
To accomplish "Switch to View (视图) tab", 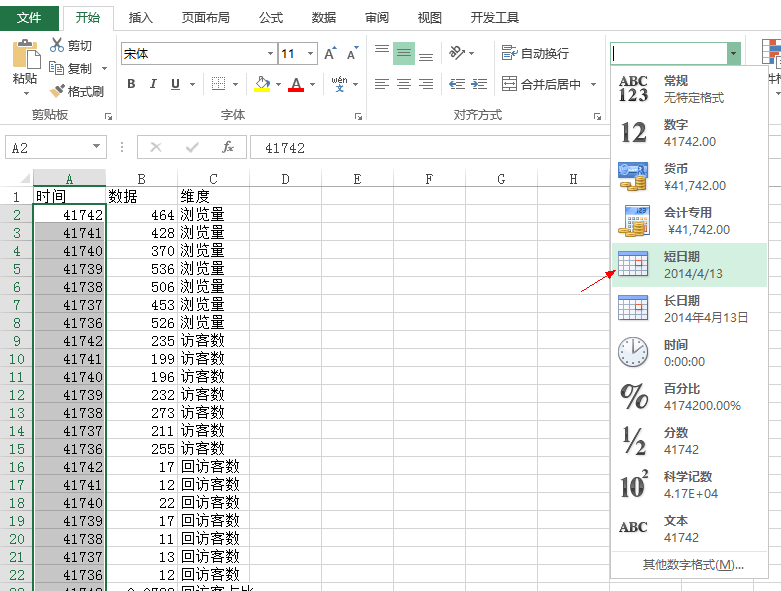I will pyautogui.click(x=429, y=18).
